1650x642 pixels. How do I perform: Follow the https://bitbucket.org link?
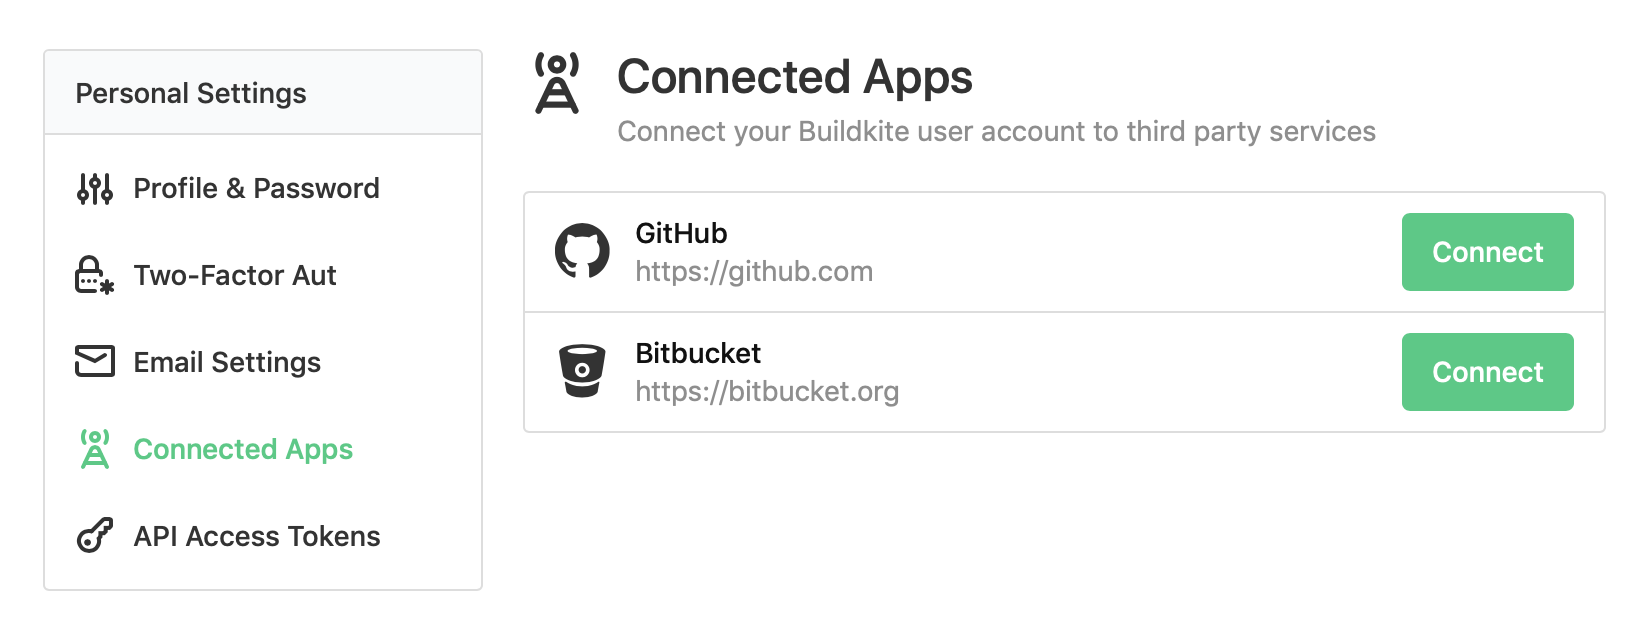point(767,392)
